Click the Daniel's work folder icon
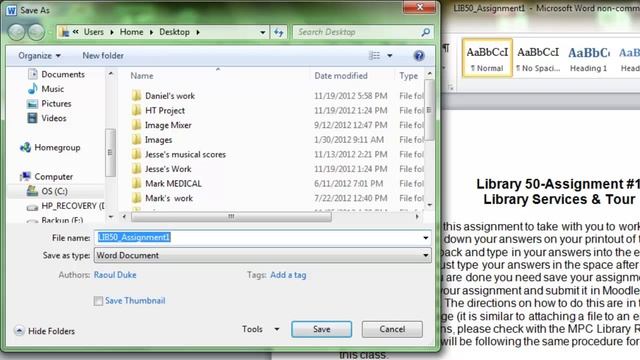The image size is (640, 360). pyautogui.click(x=136, y=96)
